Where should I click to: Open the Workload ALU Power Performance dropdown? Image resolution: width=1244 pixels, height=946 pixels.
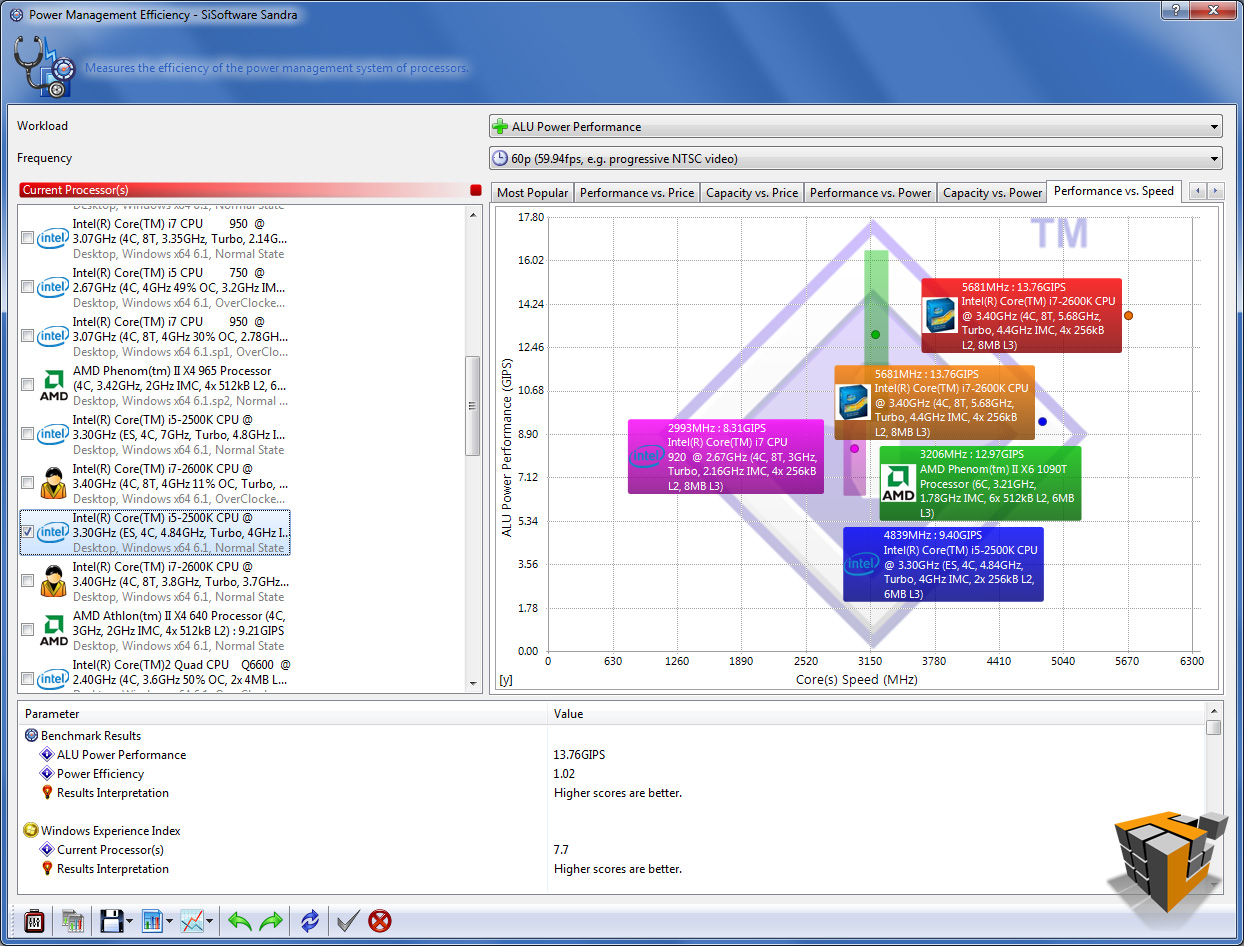pos(856,127)
